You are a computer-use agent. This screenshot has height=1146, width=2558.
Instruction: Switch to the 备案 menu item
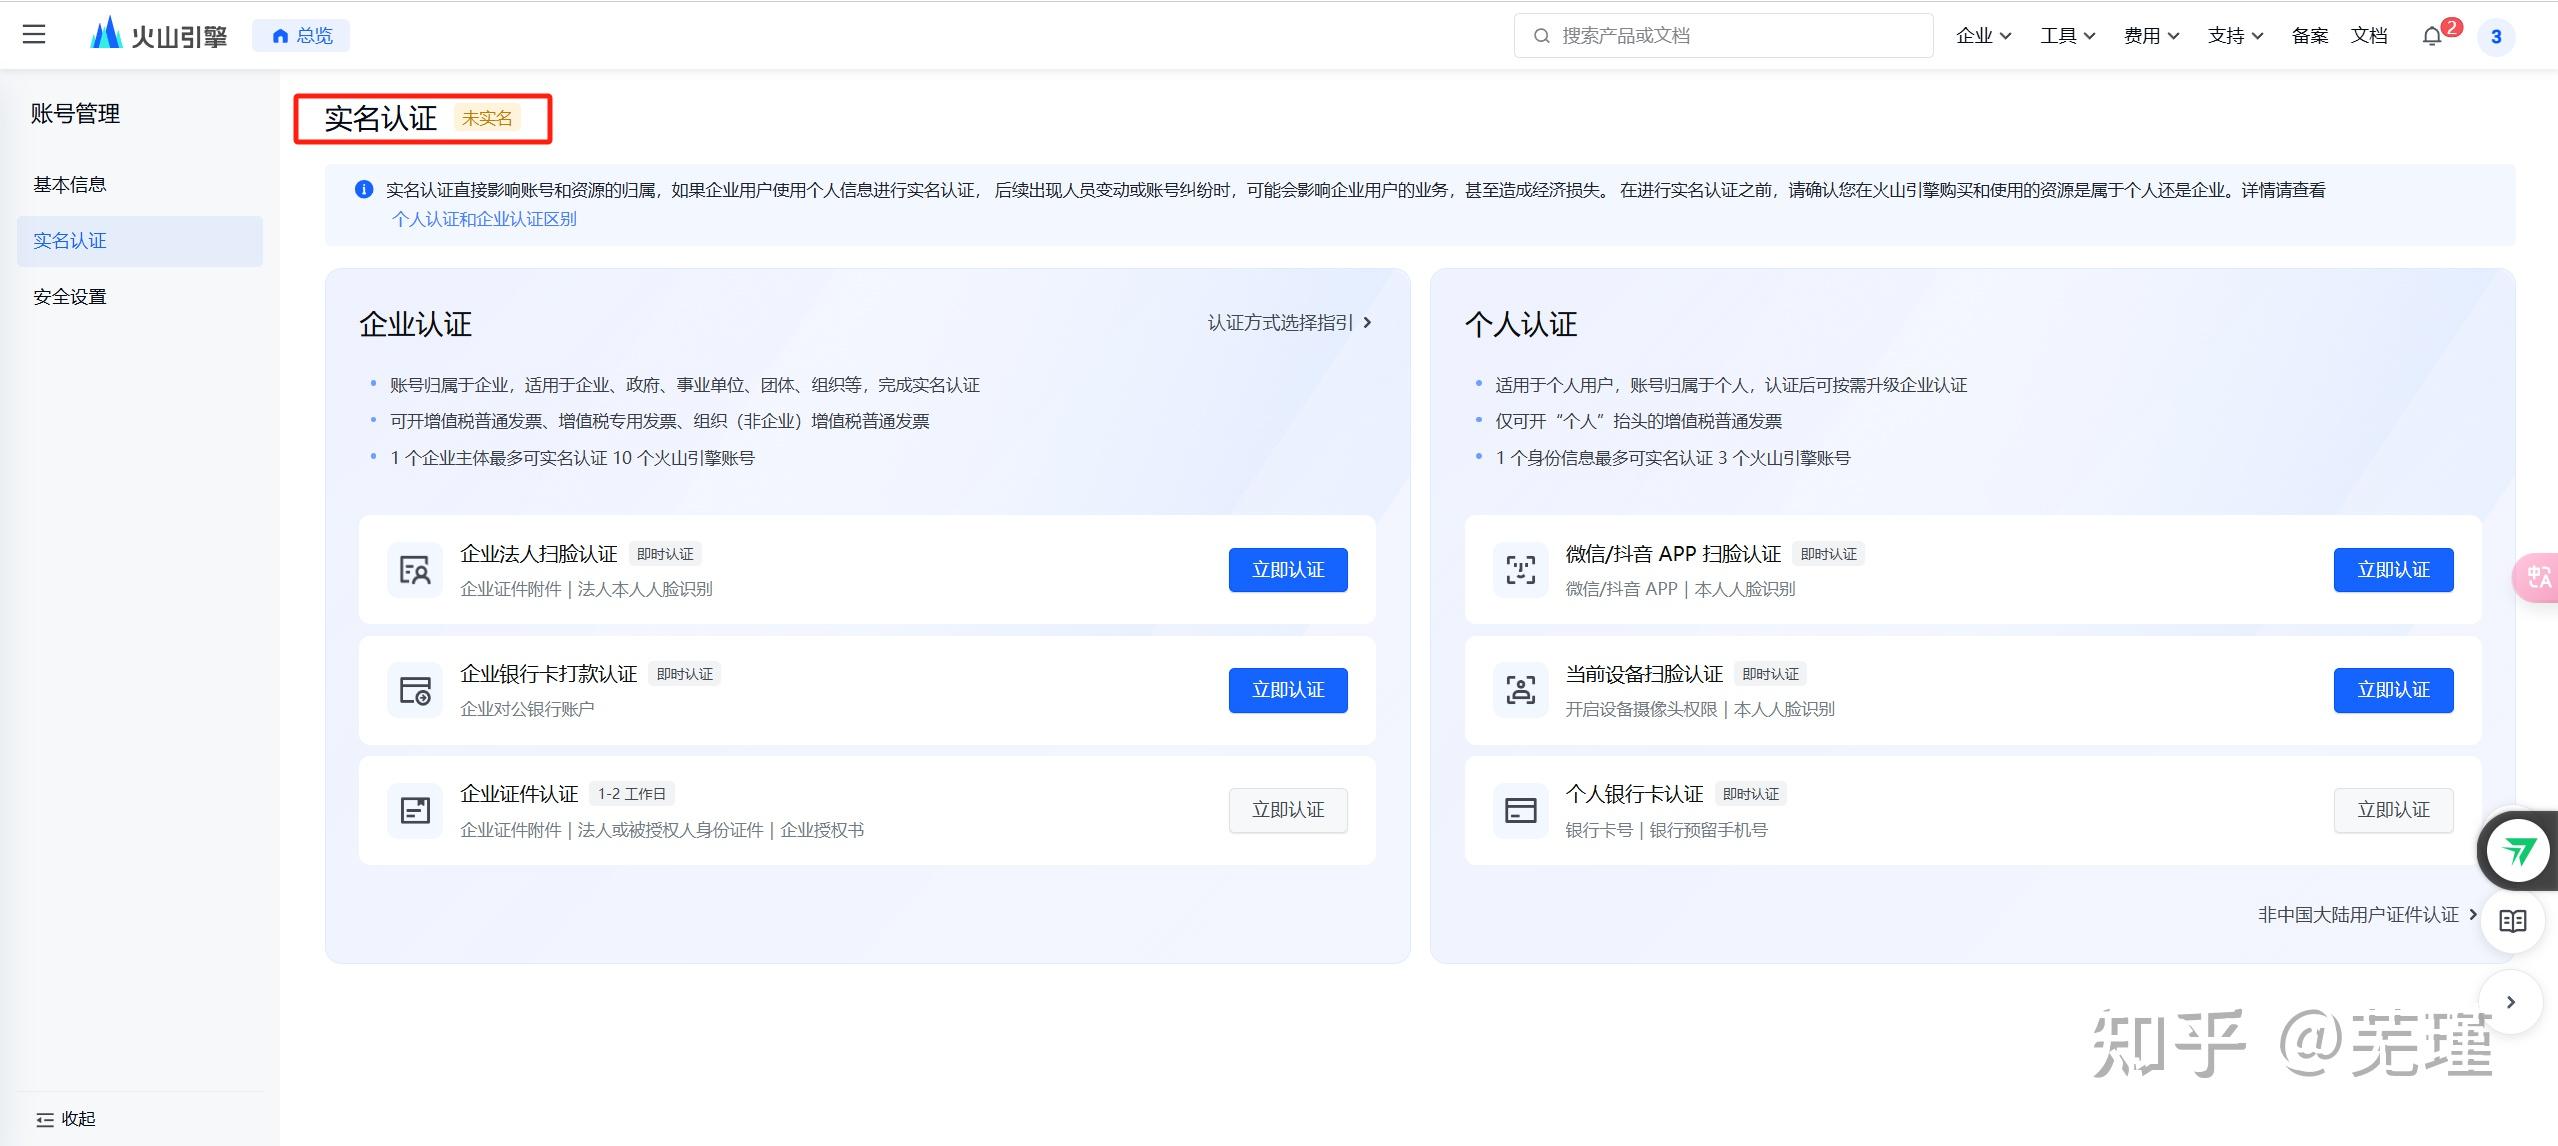tap(2310, 35)
